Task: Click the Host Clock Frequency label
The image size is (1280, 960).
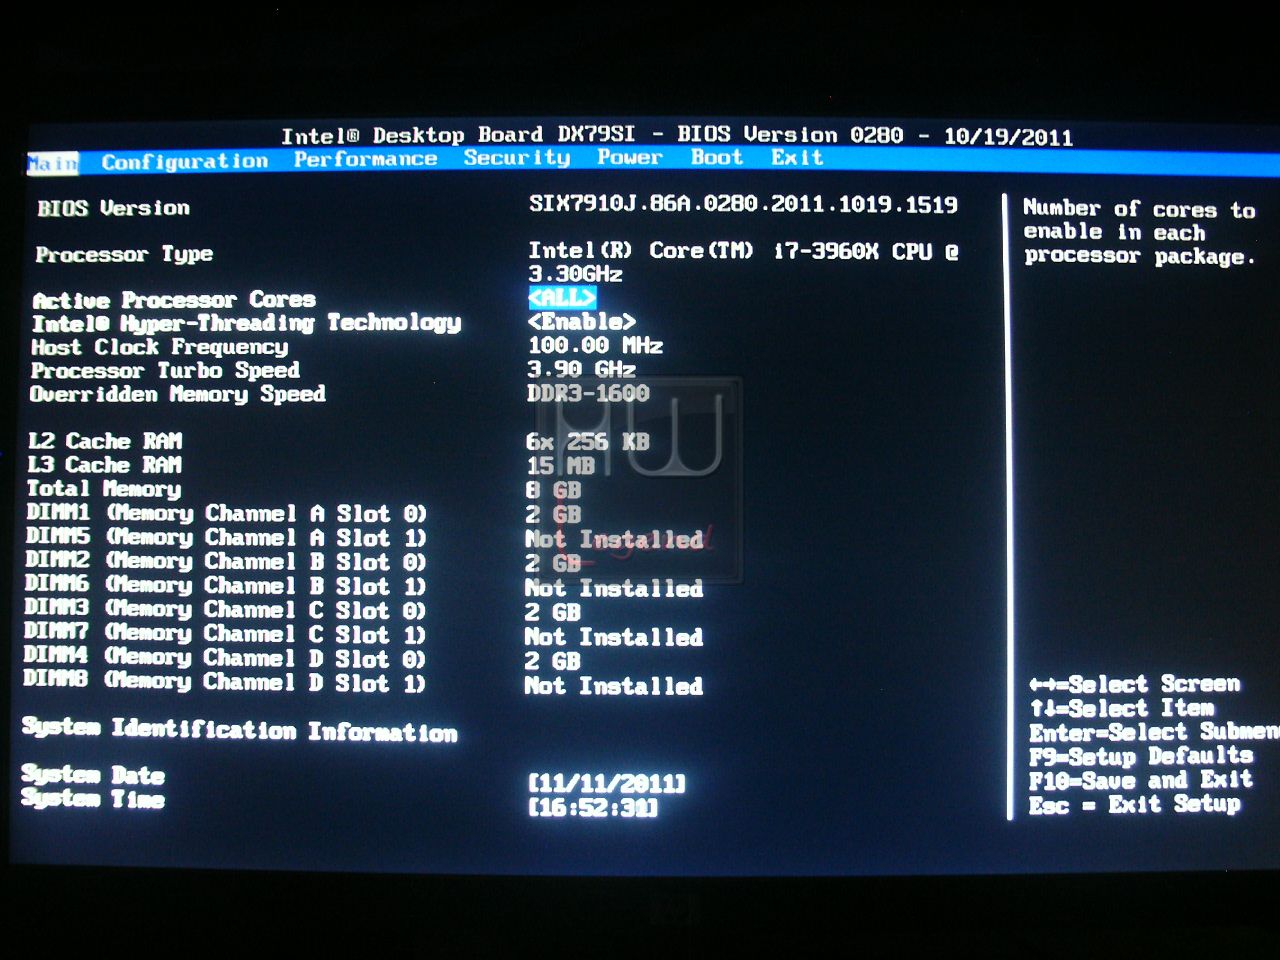Action: 159,347
